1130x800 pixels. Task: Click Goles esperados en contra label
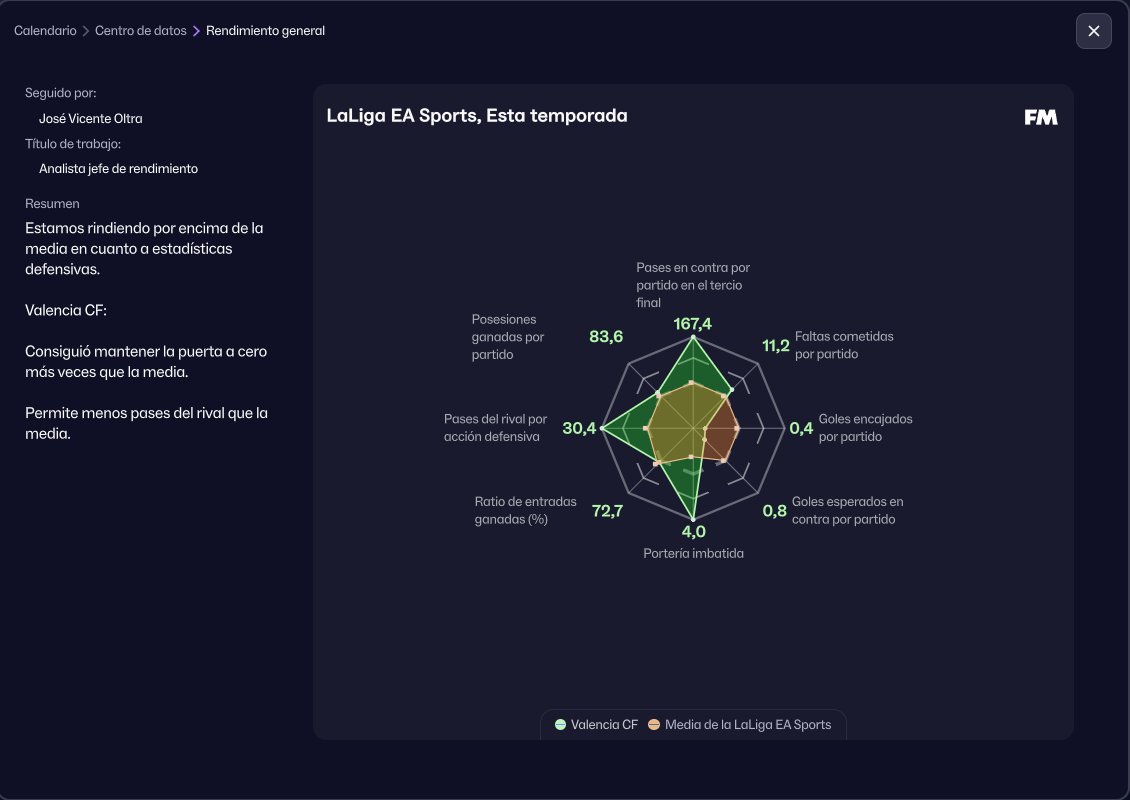[848, 510]
